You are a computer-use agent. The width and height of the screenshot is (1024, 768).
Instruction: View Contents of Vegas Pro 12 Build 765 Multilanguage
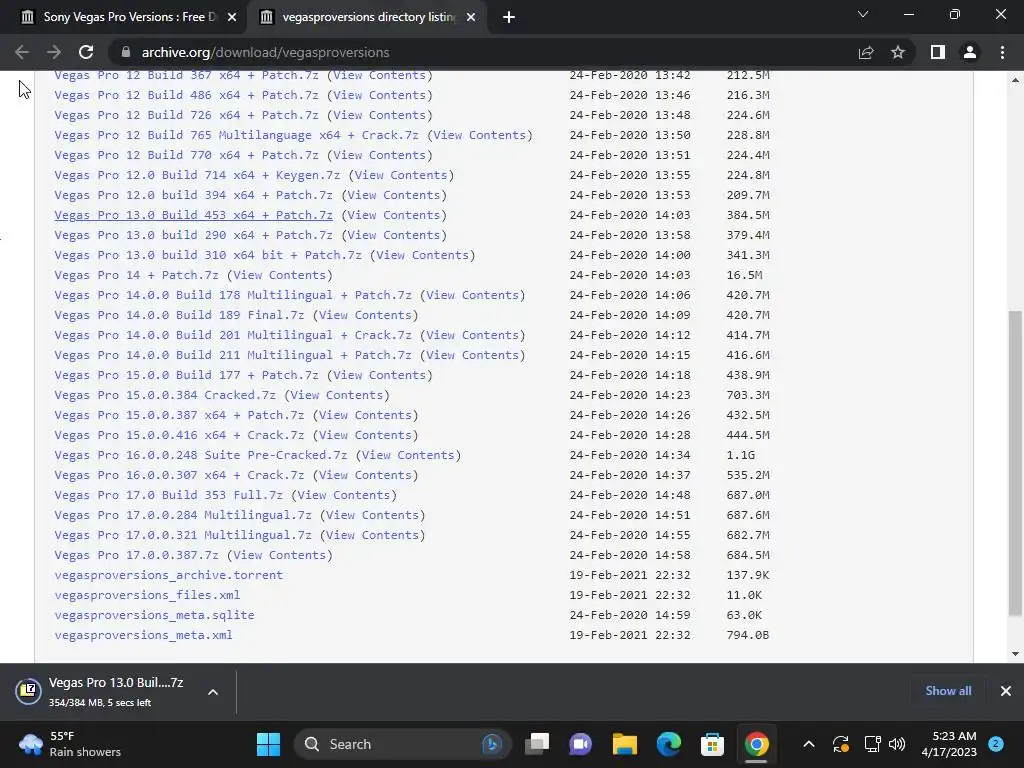point(479,135)
